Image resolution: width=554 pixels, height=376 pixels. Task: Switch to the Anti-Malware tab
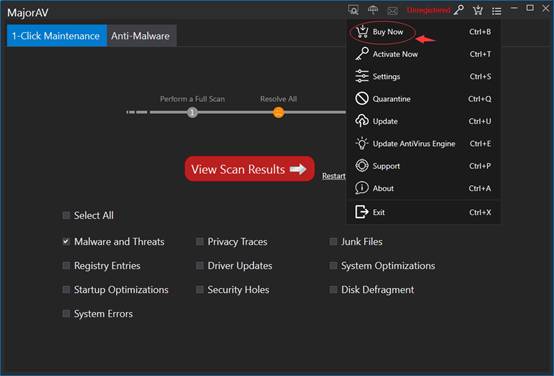[141, 36]
